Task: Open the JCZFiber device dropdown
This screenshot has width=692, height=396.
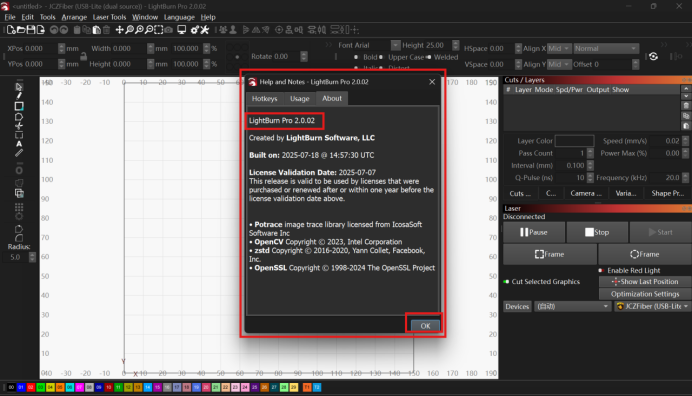Action: (652, 306)
